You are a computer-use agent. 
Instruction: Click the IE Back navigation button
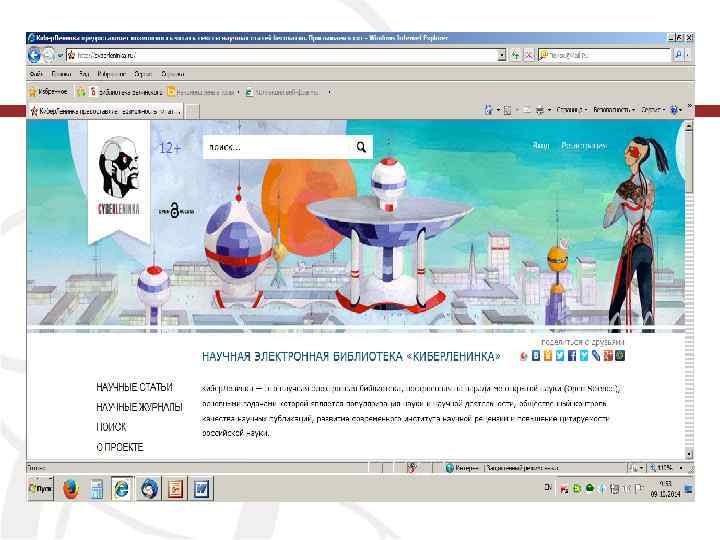point(34,55)
